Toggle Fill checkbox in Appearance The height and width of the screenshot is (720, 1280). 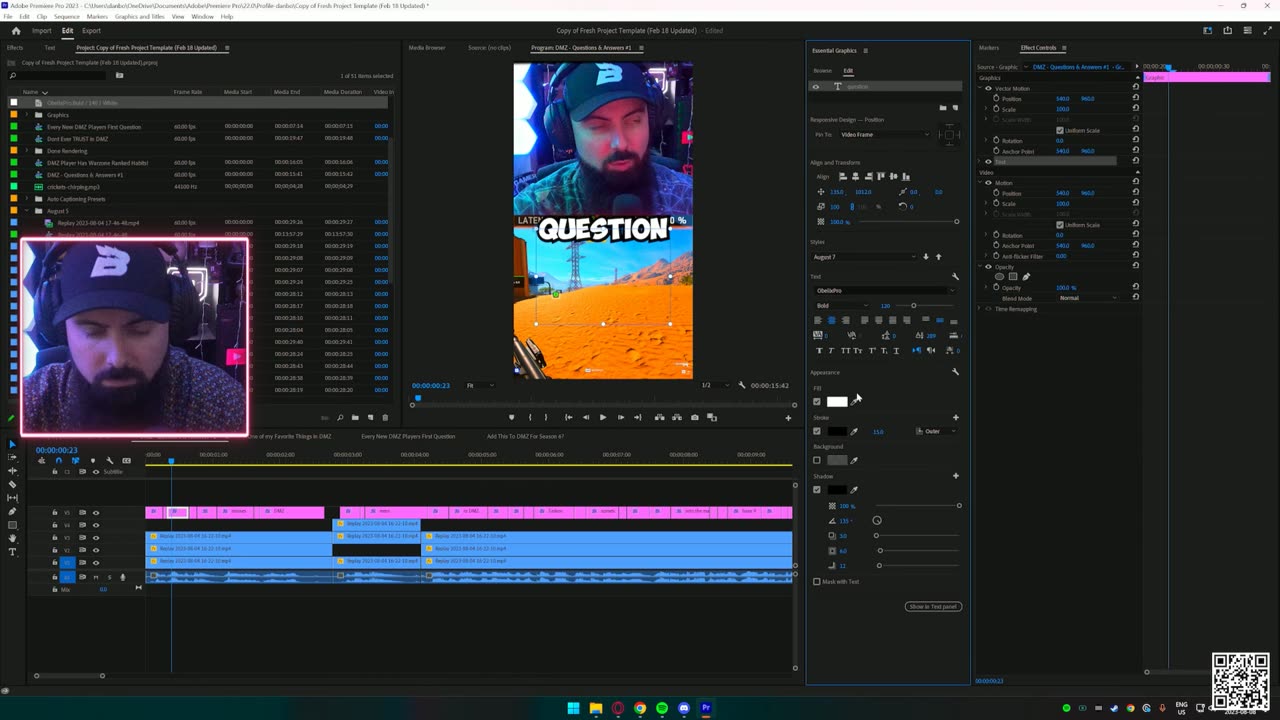(x=817, y=402)
